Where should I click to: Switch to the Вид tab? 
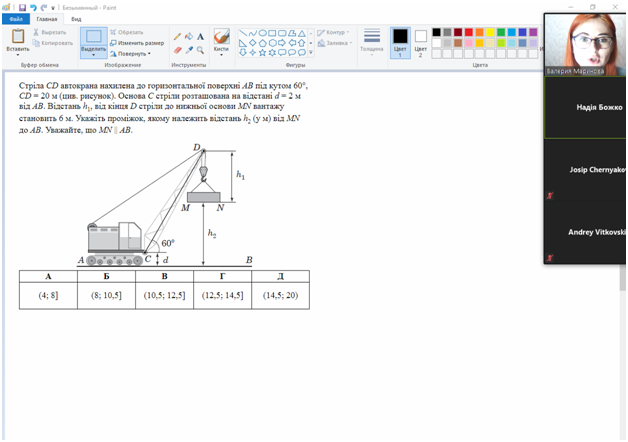coord(76,19)
